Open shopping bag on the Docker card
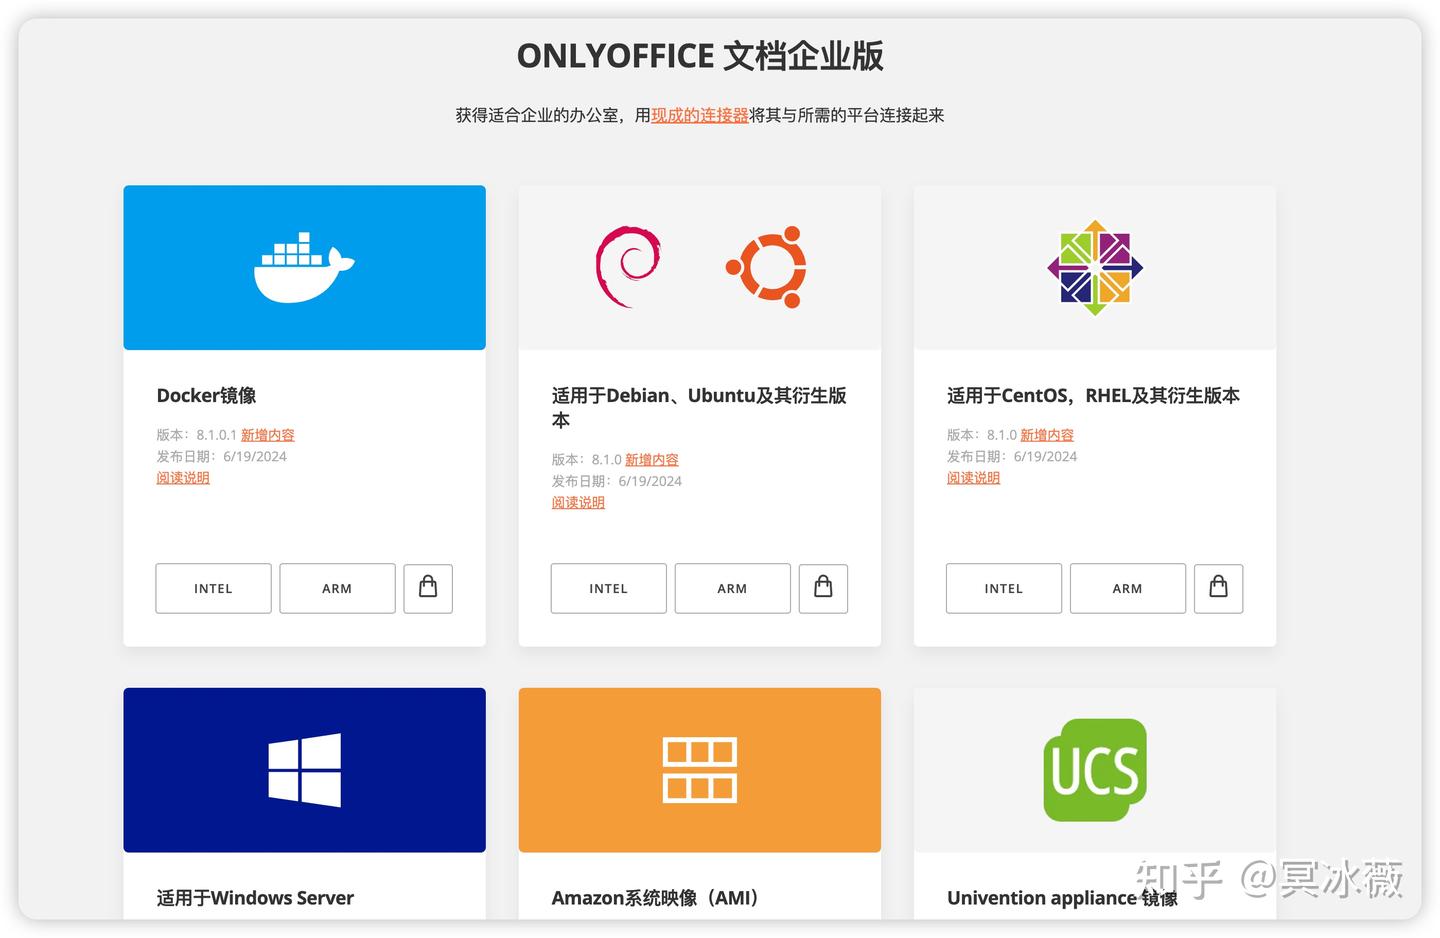Image resolution: width=1440 pixels, height=938 pixels. [x=428, y=588]
